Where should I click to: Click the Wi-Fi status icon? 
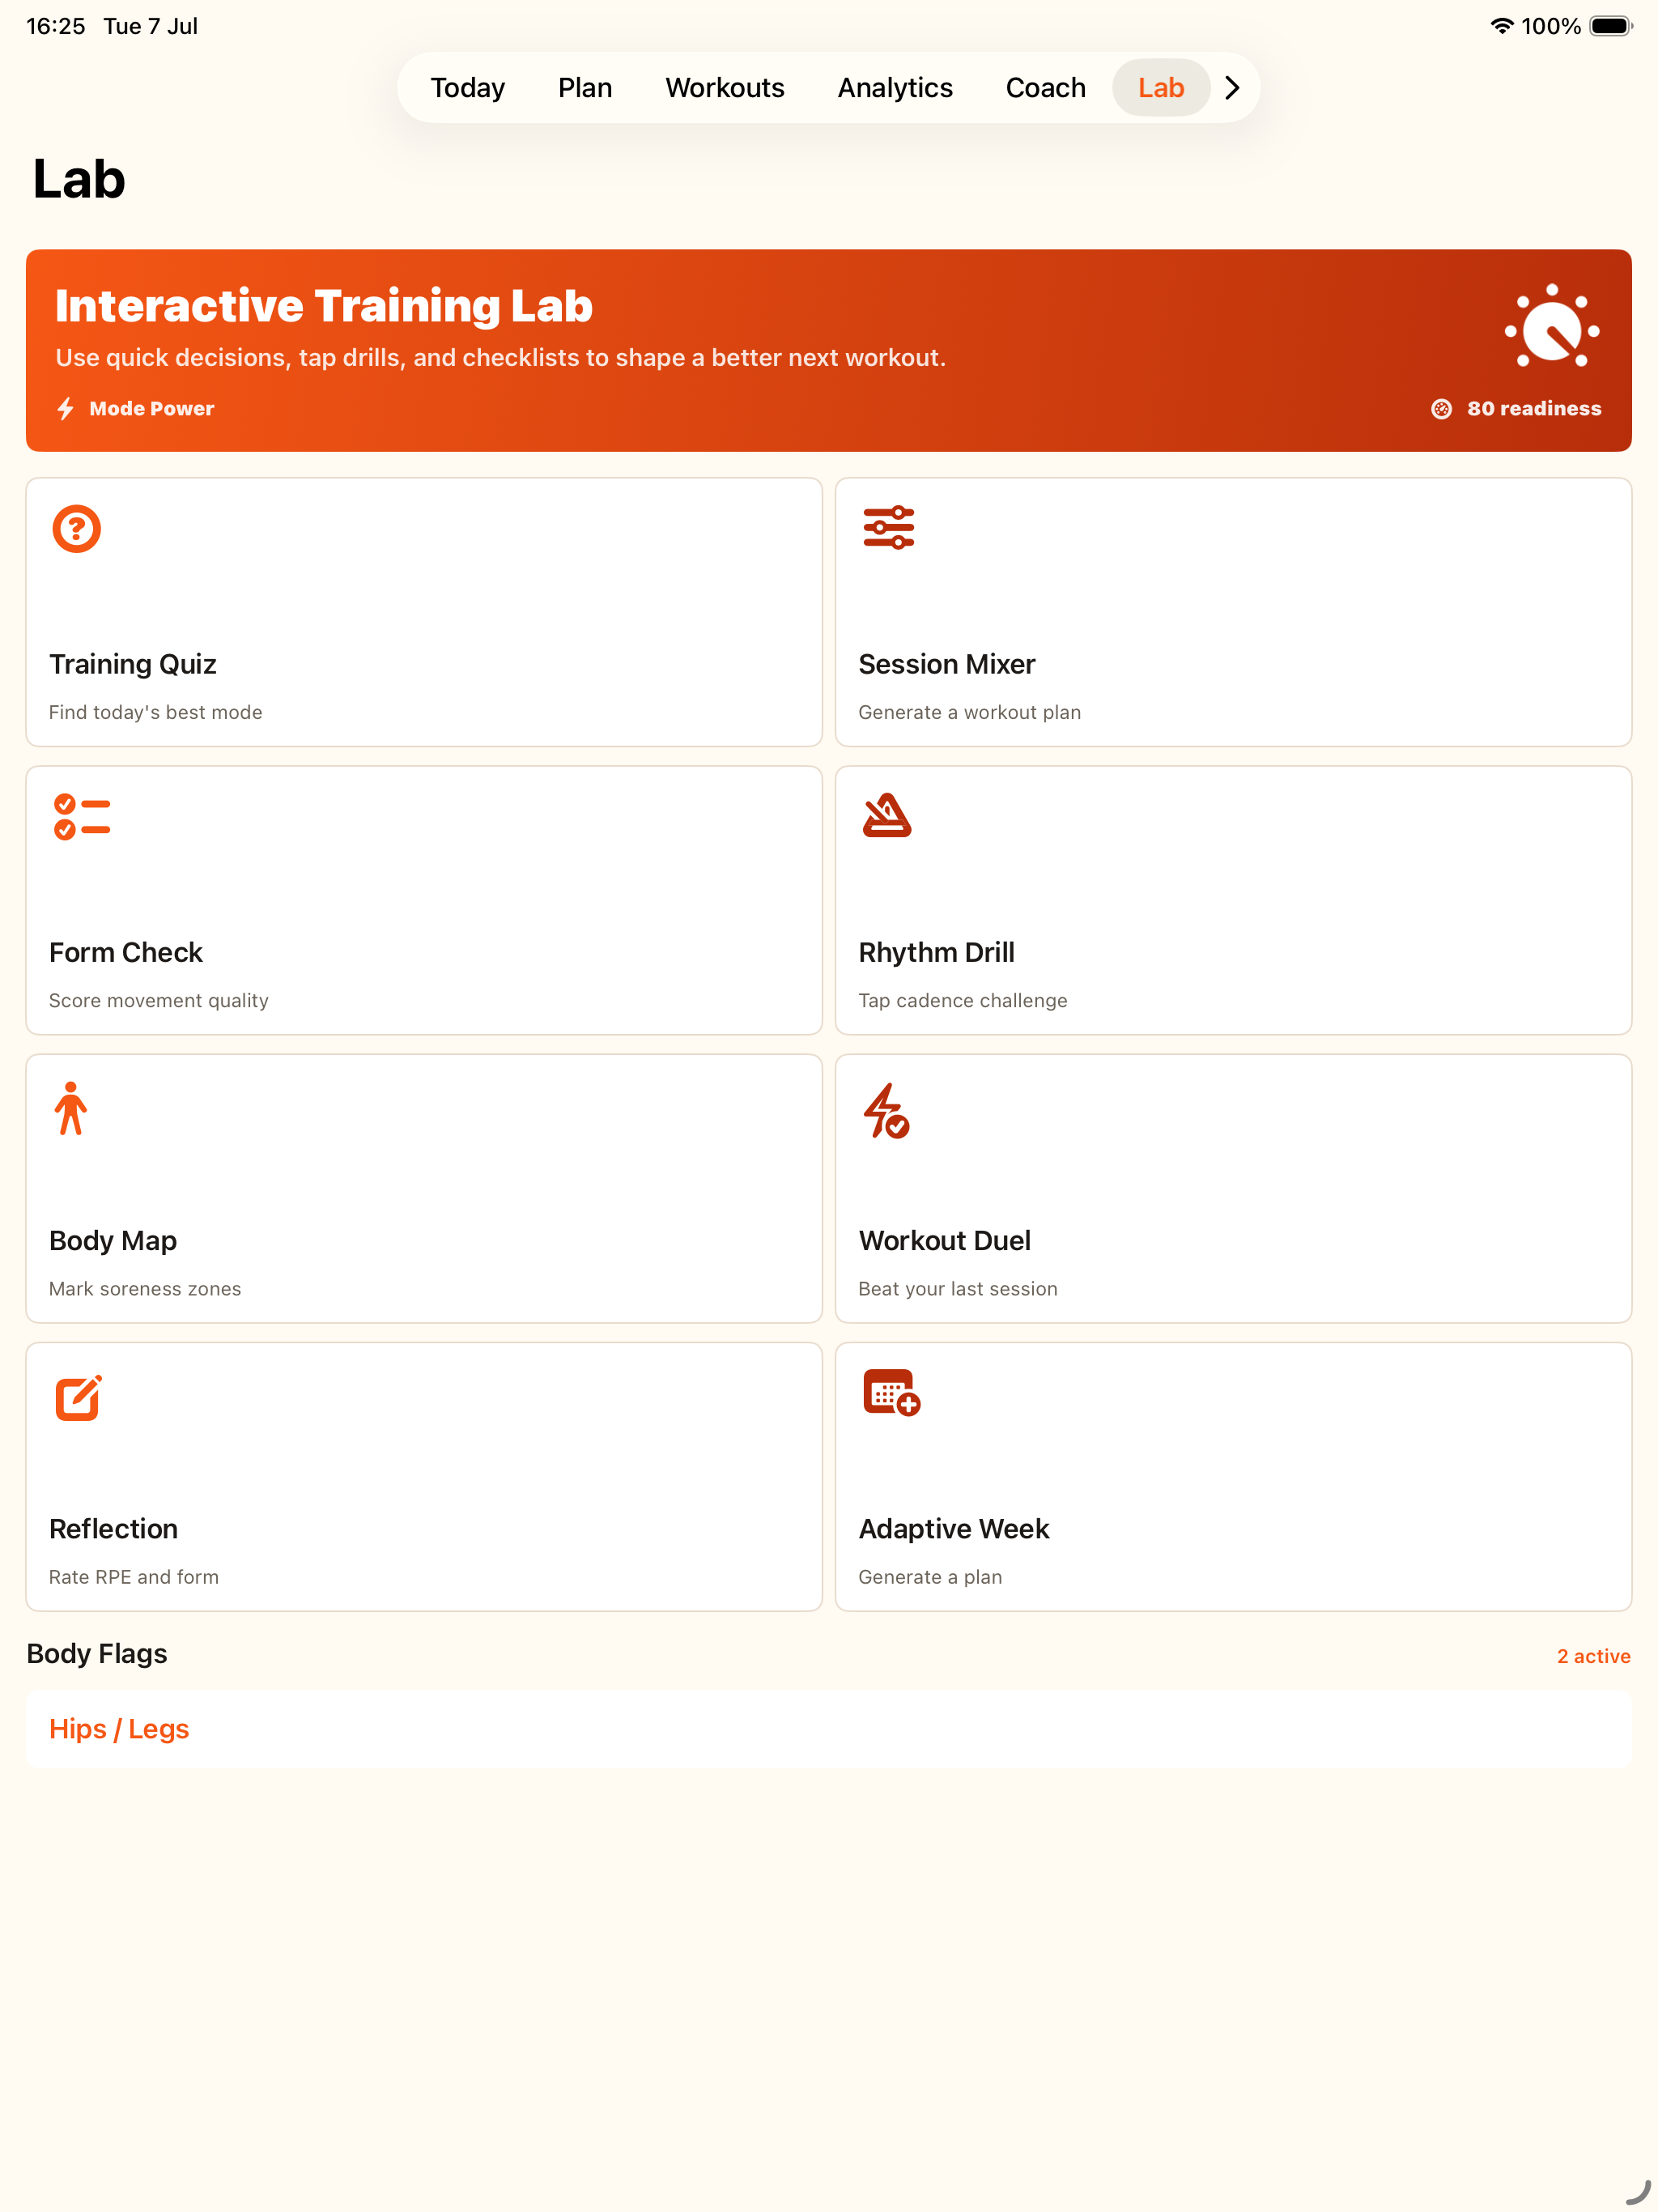(1501, 26)
